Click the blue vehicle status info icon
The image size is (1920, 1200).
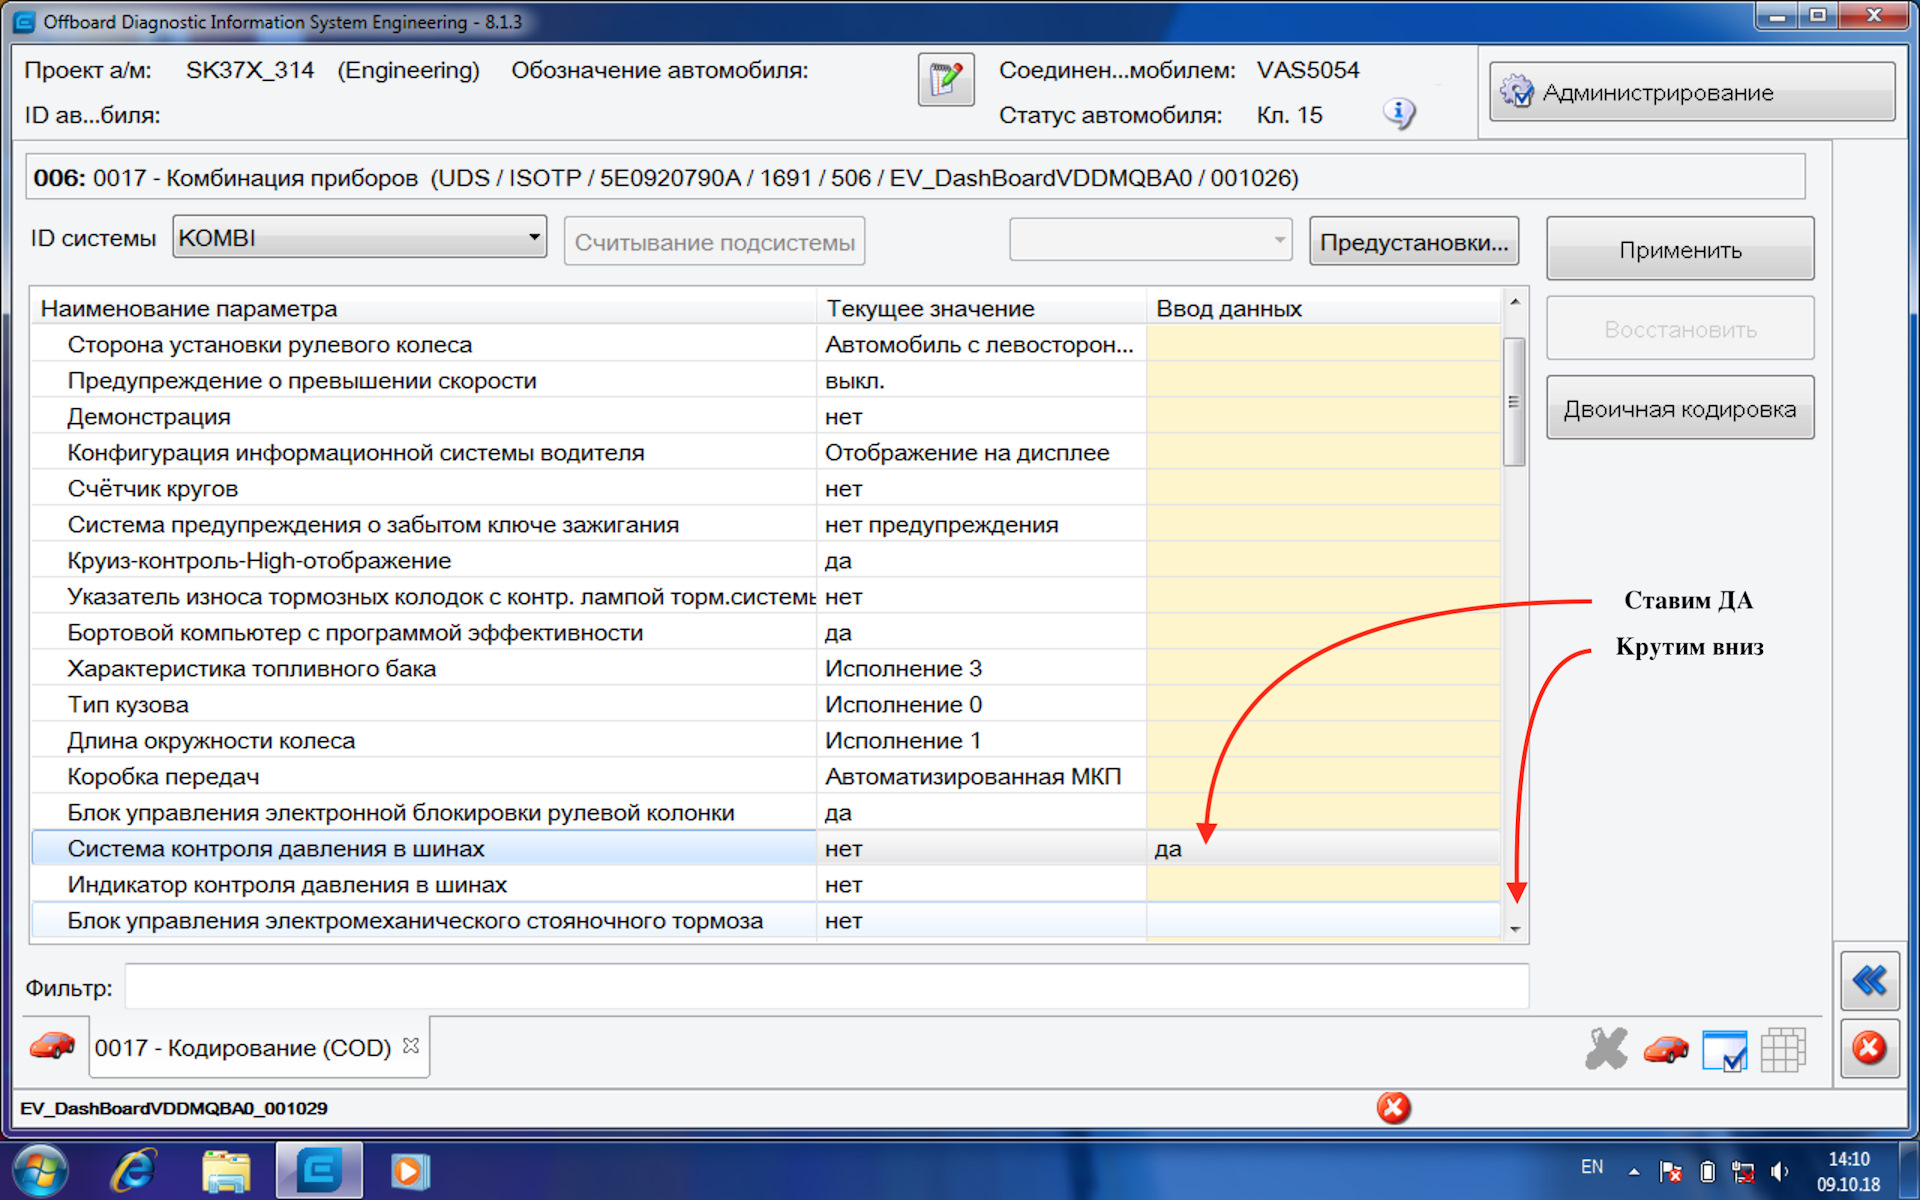click(1398, 112)
